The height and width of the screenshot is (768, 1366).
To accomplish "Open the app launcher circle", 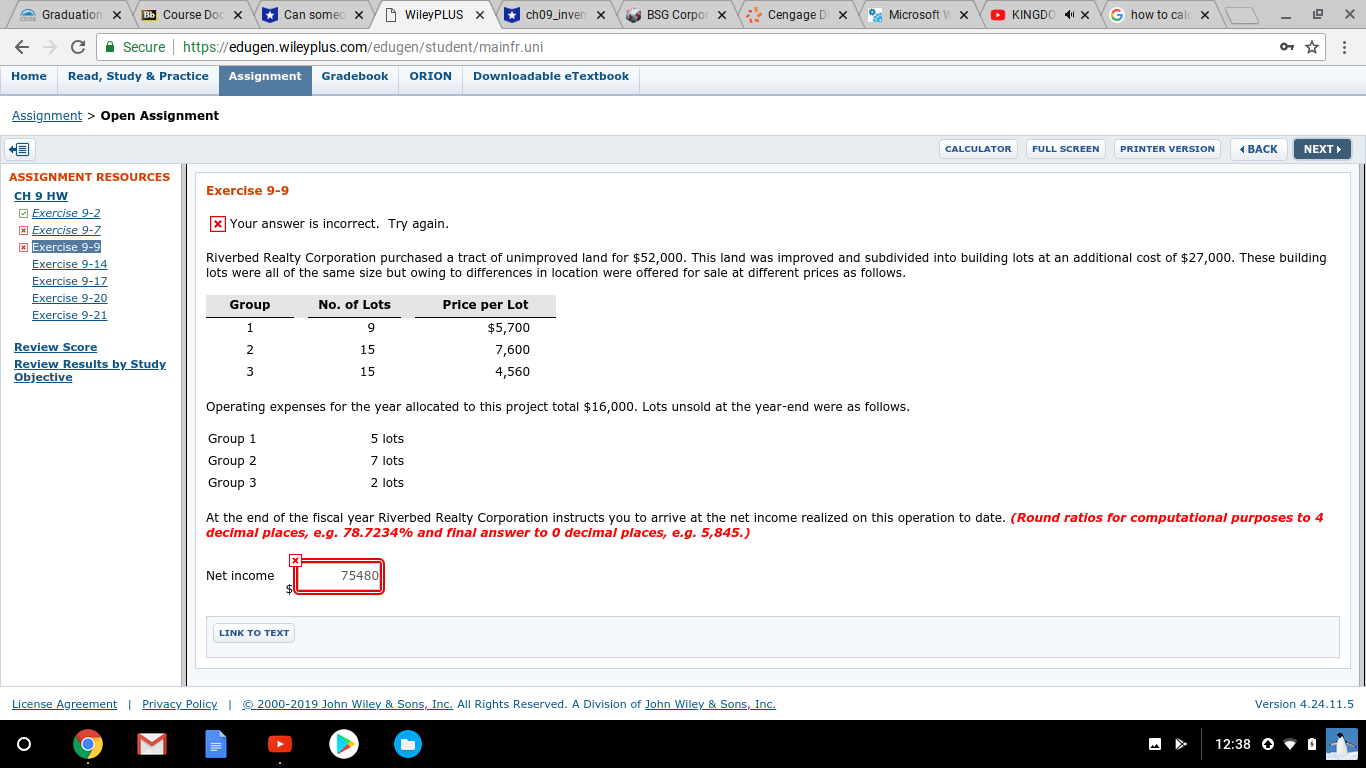I will (22, 744).
